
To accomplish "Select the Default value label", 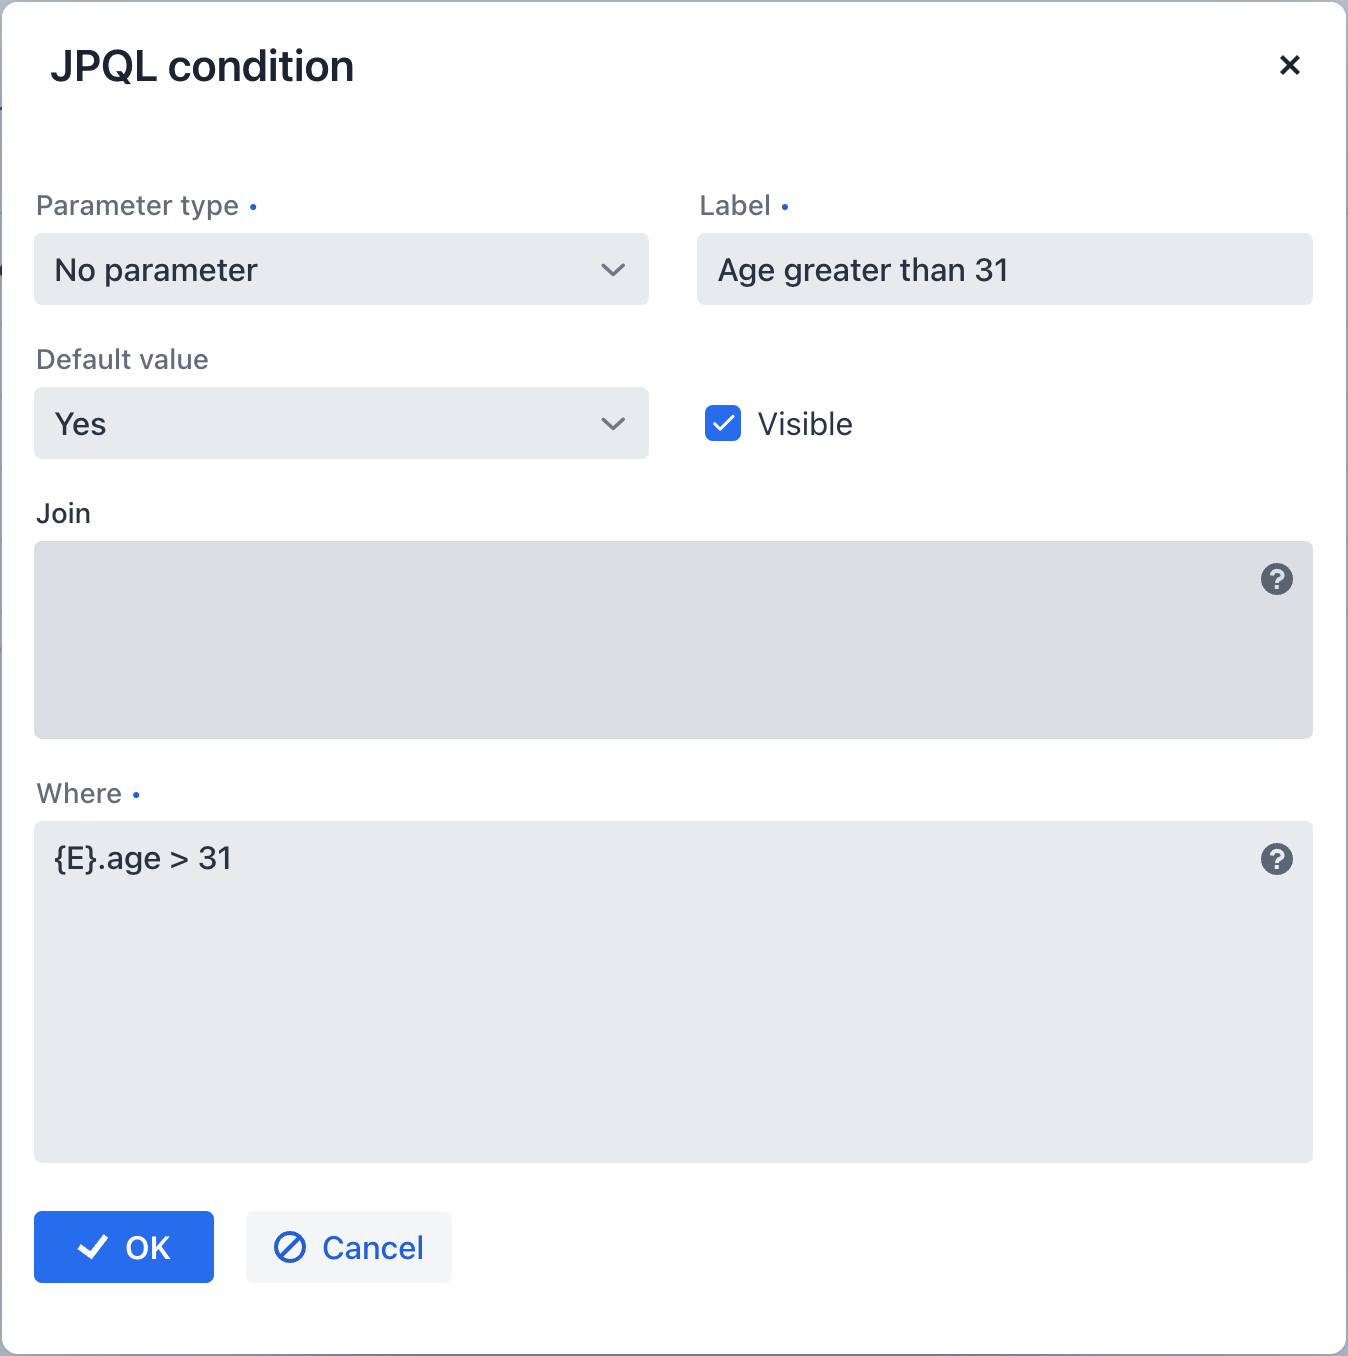I will pyautogui.click(x=121, y=359).
